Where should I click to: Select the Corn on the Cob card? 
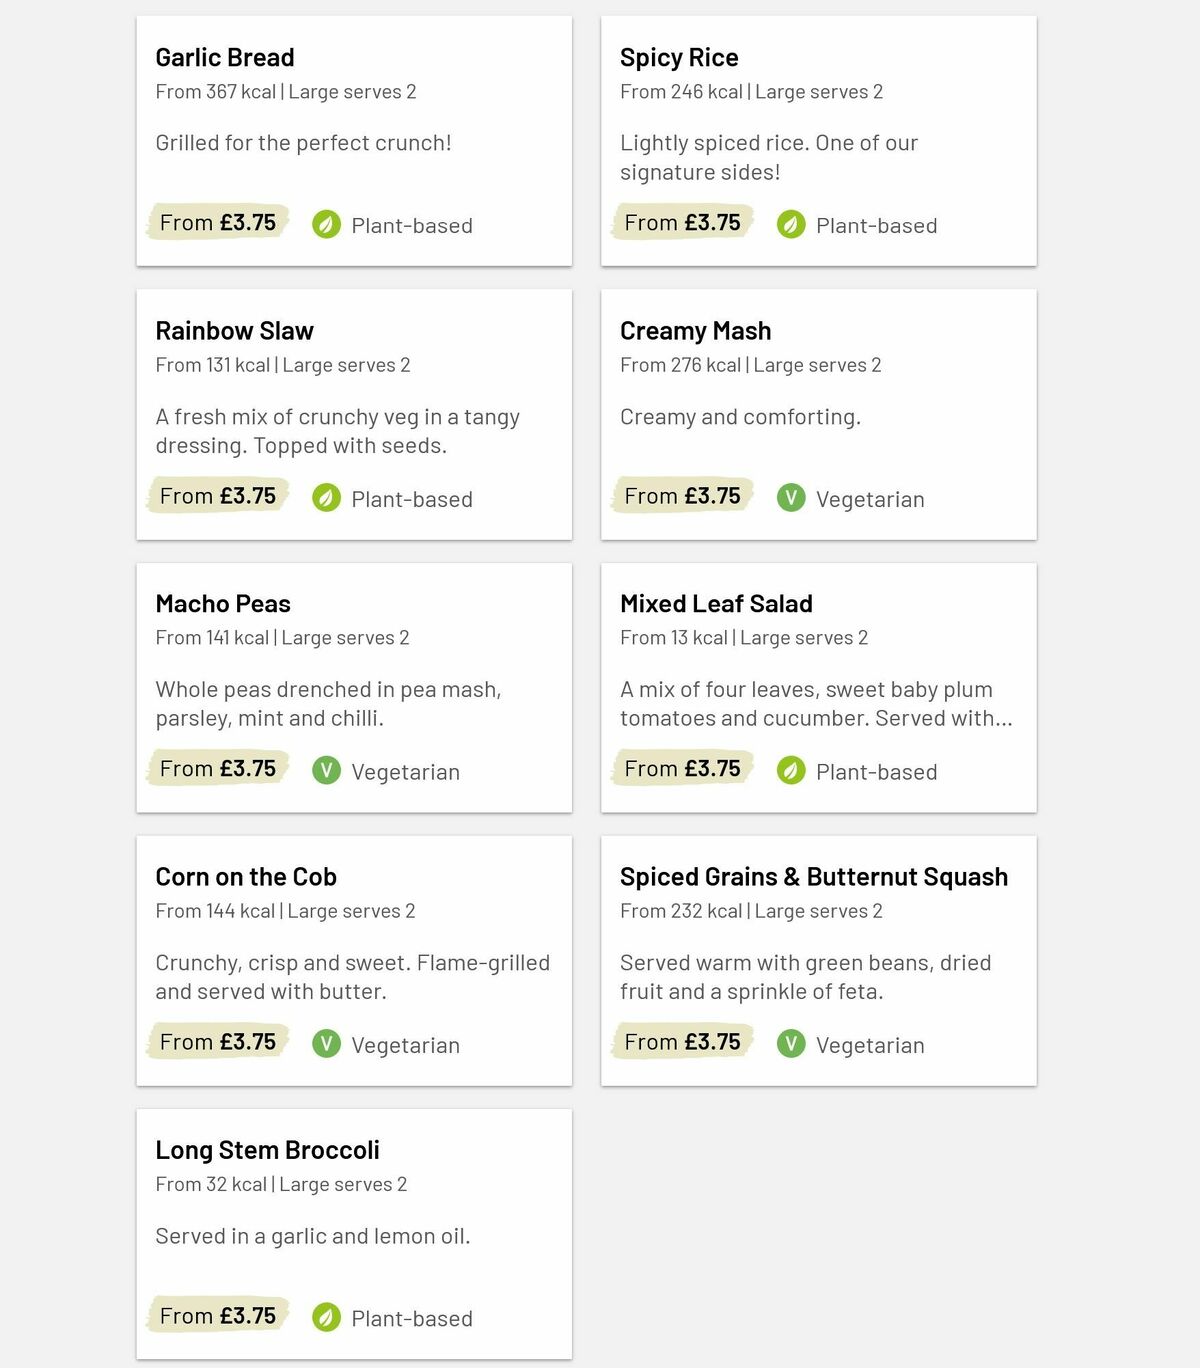(352, 960)
